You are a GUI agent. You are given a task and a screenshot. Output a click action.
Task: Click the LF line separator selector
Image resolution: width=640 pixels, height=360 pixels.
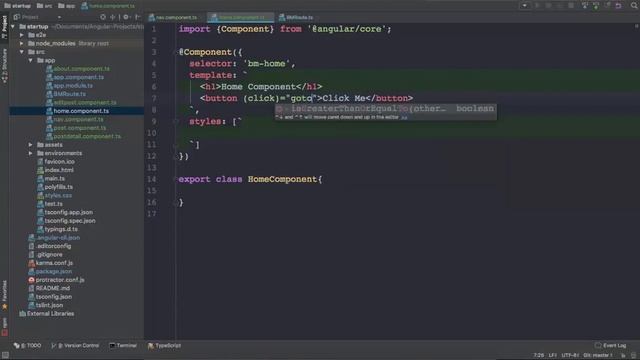[x=553, y=356]
